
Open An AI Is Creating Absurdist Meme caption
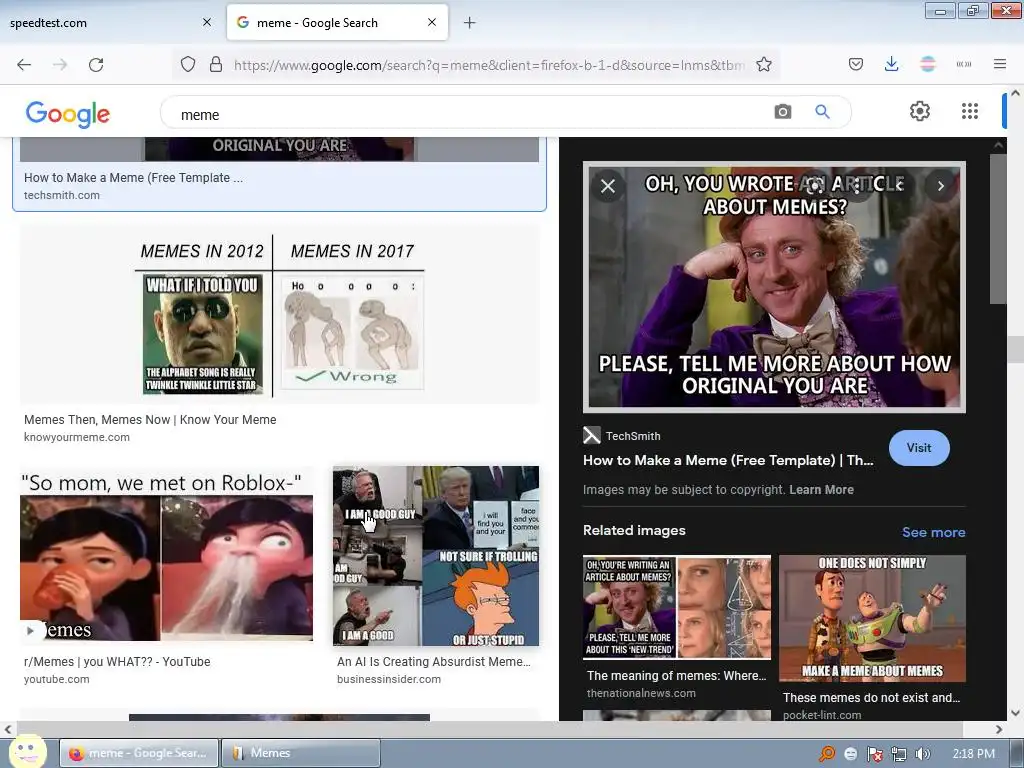pos(434,662)
